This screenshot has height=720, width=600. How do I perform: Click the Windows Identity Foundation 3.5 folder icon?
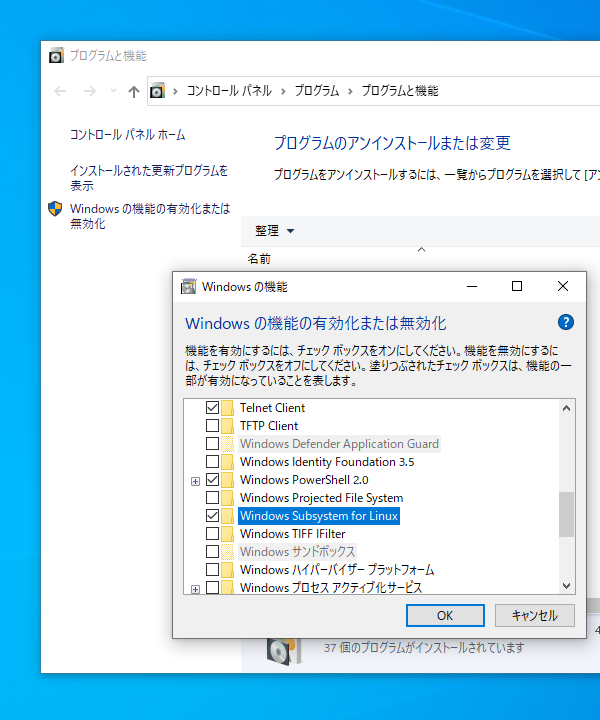click(227, 461)
